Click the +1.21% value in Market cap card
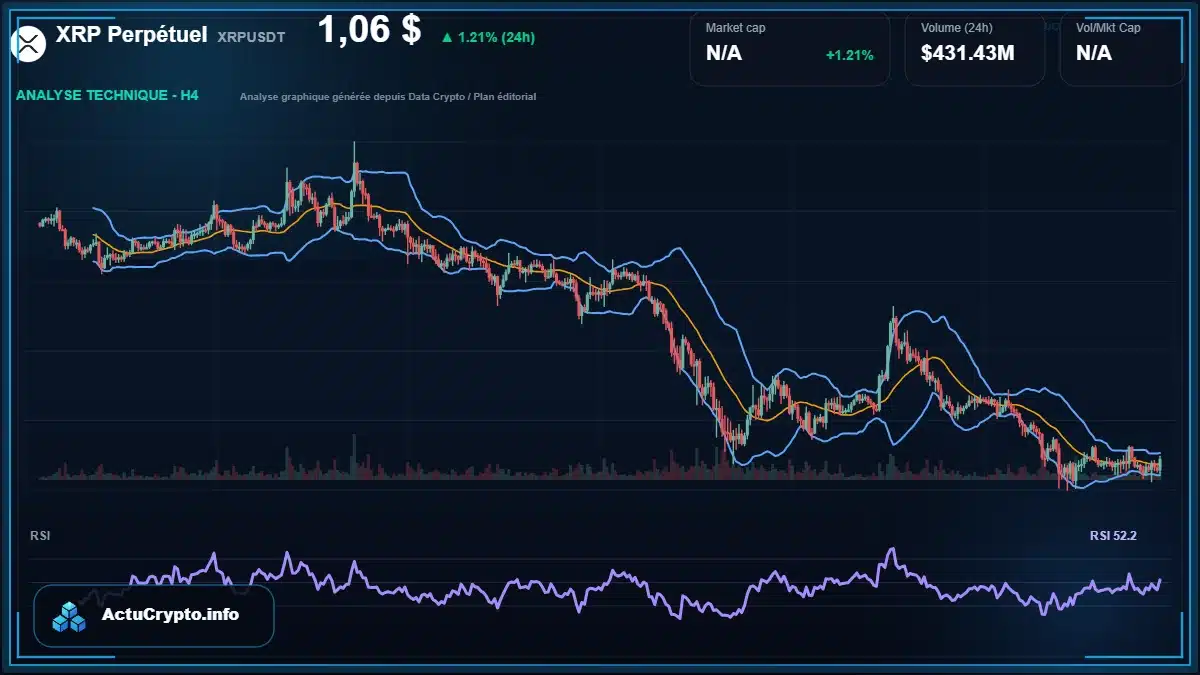This screenshot has width=1200, height=675. (x=850, y=55)
